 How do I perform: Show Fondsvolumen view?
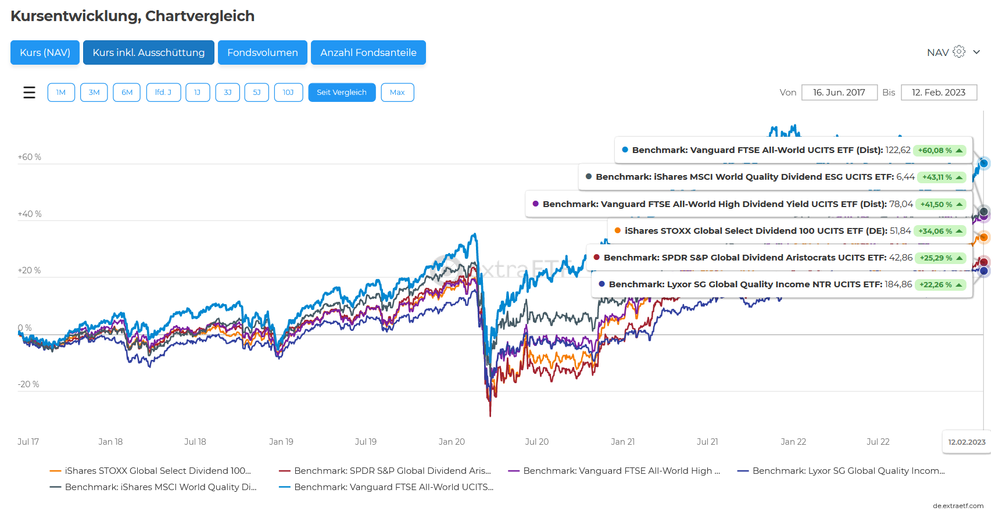(x=263, y=52)
